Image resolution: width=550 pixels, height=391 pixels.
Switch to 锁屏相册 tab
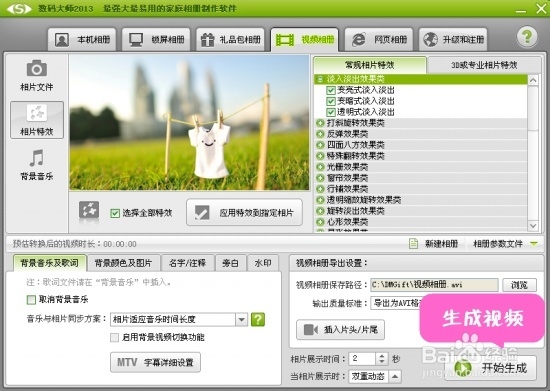[x=156, y=39]
